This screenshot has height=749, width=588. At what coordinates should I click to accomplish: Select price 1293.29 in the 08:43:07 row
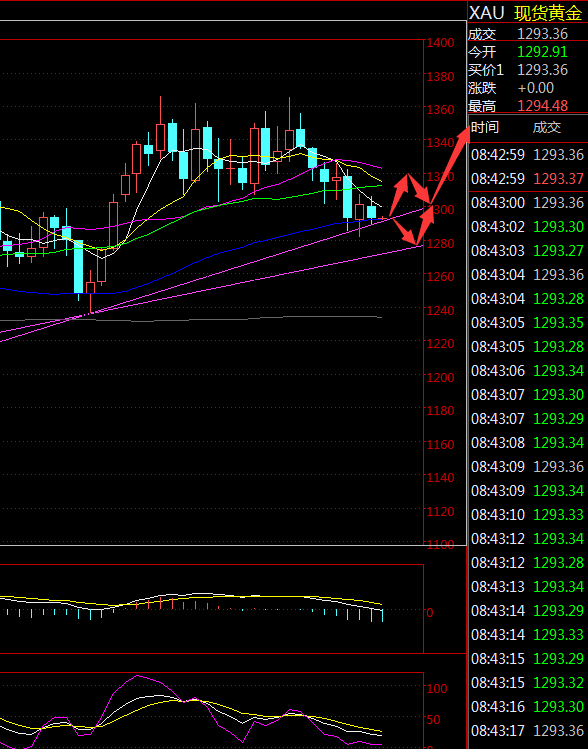click(x=558, y=418)
